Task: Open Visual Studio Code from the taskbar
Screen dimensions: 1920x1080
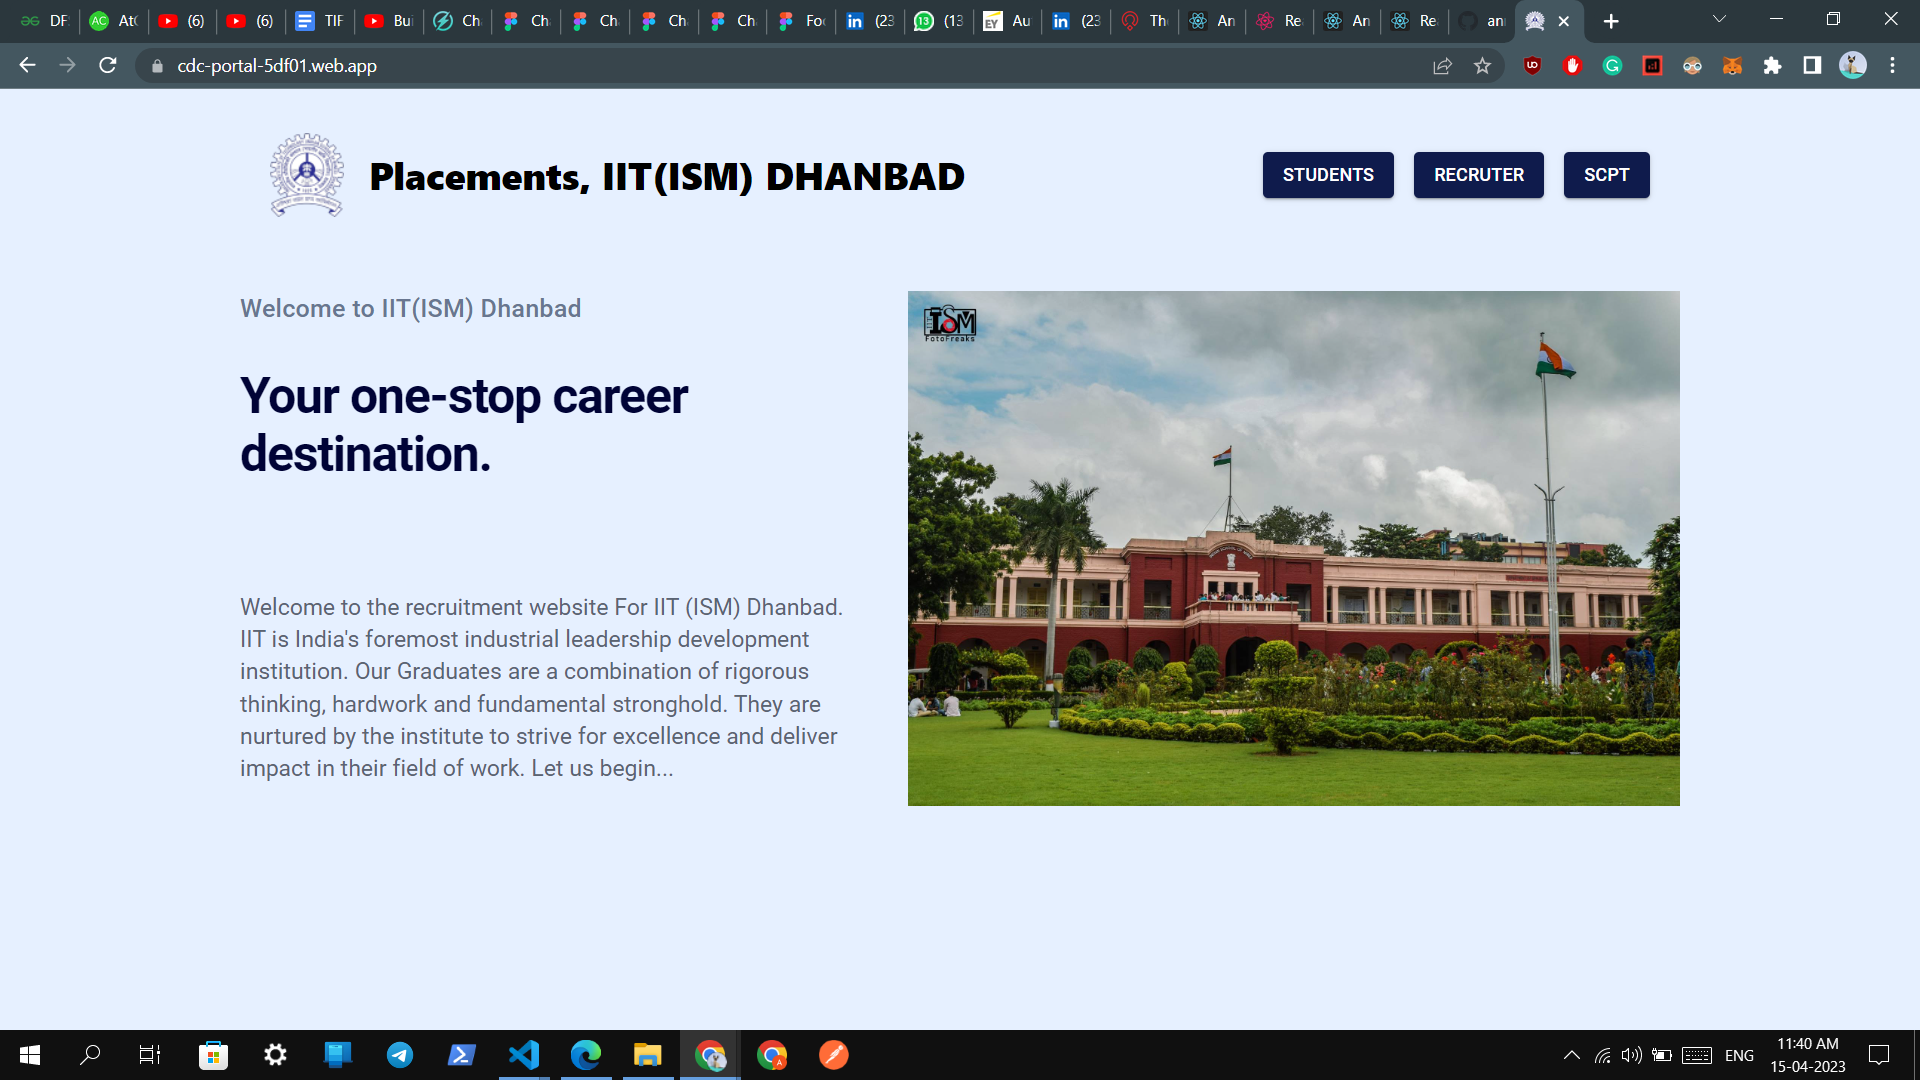Action: tap(524, 1055)
